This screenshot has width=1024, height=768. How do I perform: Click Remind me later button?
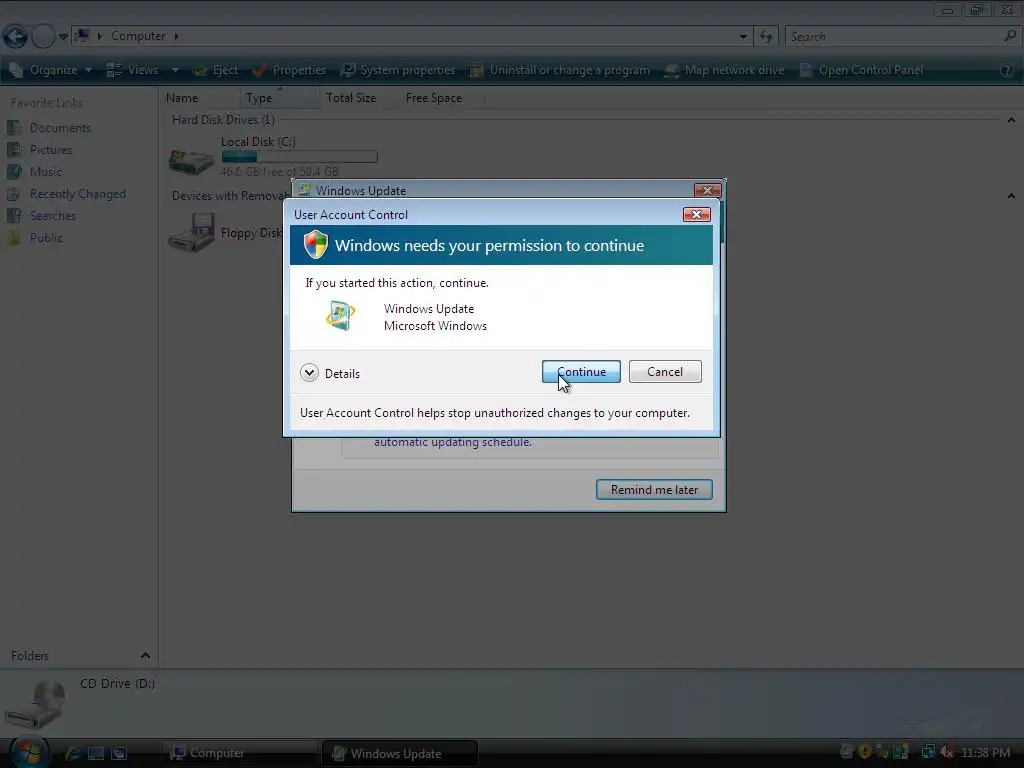point(654,489)
